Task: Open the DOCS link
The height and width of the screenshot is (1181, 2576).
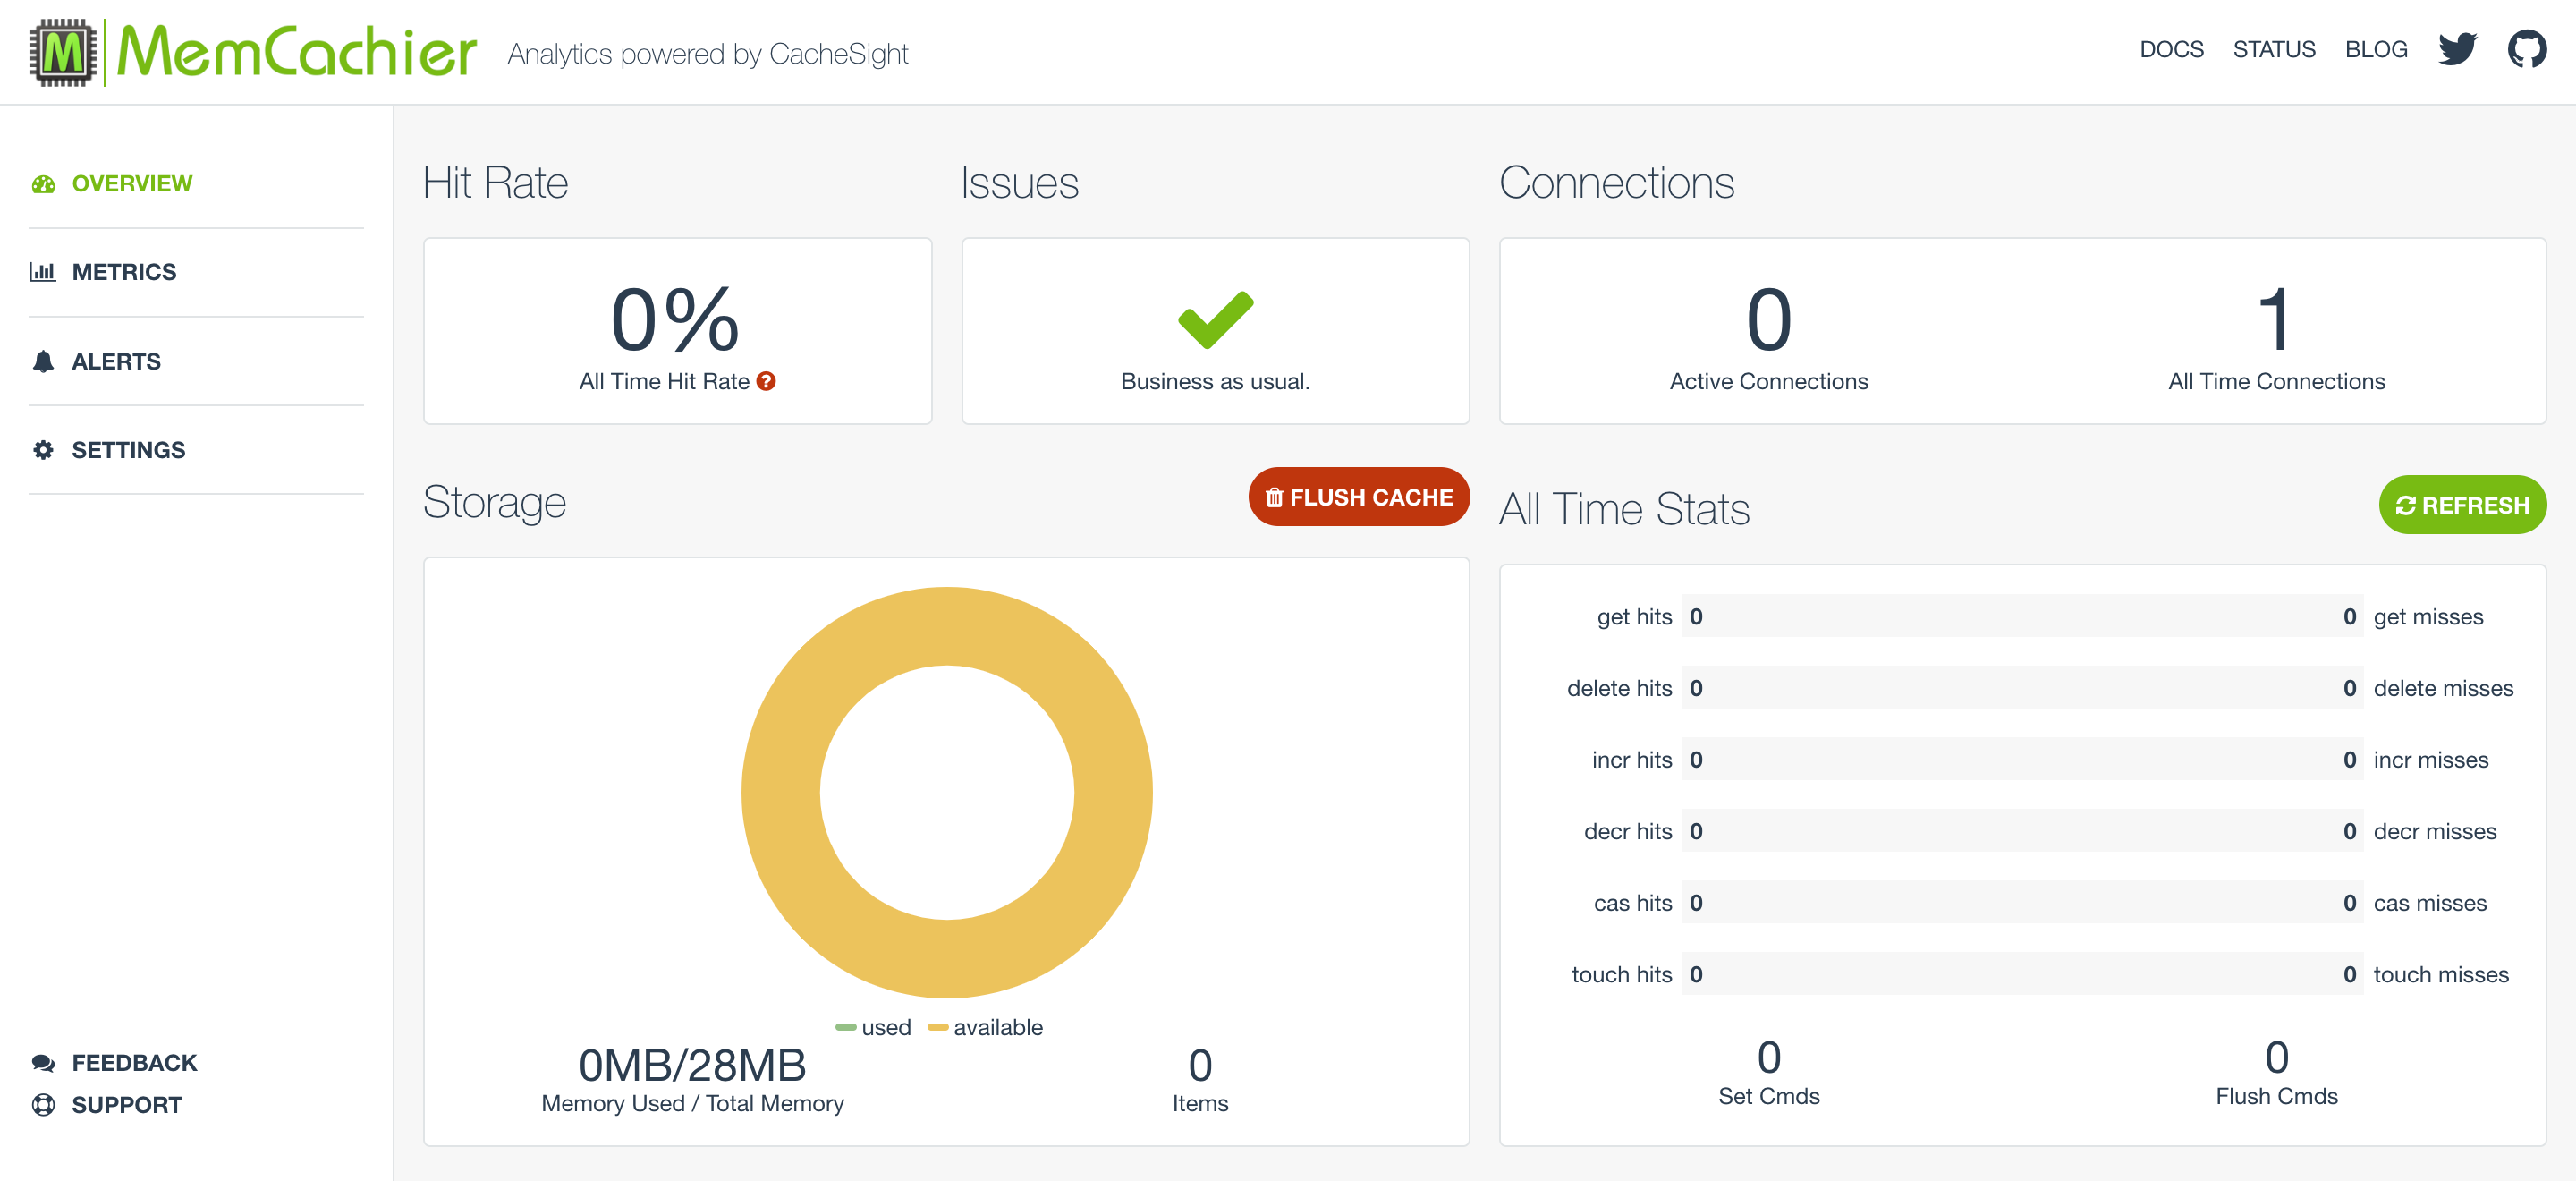Action: coord(2171,49)
